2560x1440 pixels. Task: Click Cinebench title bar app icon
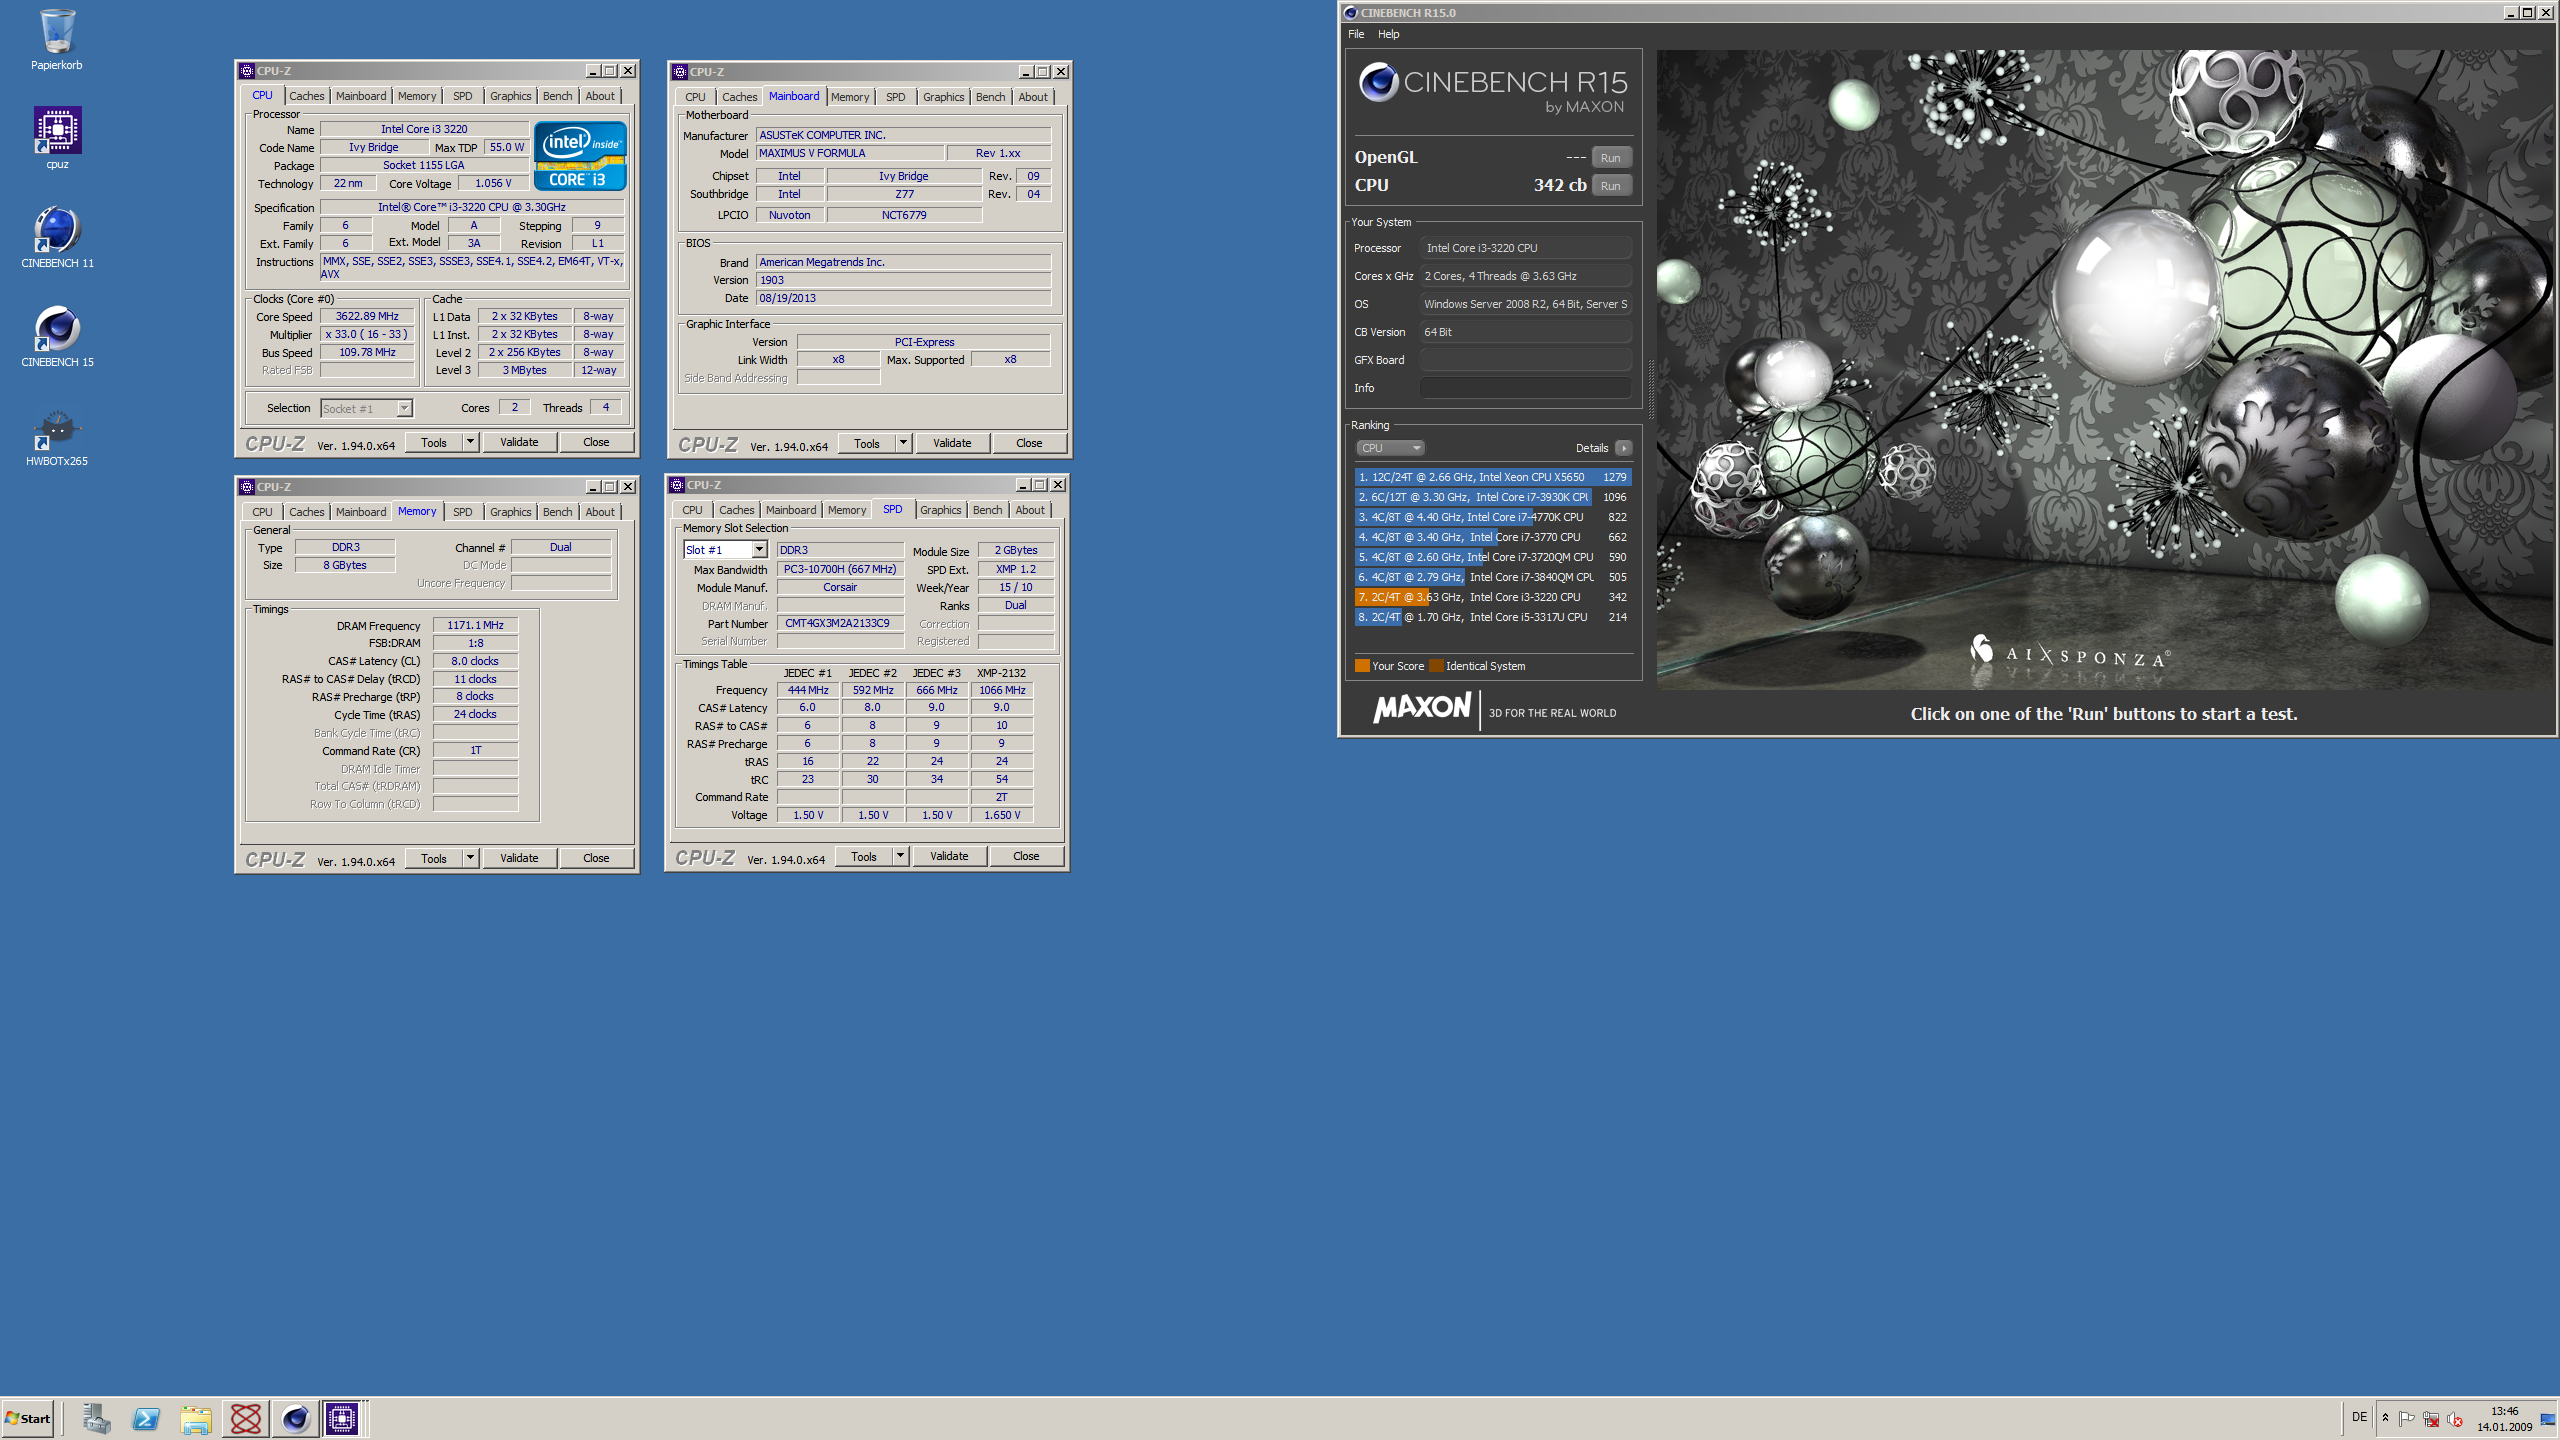[x=1350, y=13]
